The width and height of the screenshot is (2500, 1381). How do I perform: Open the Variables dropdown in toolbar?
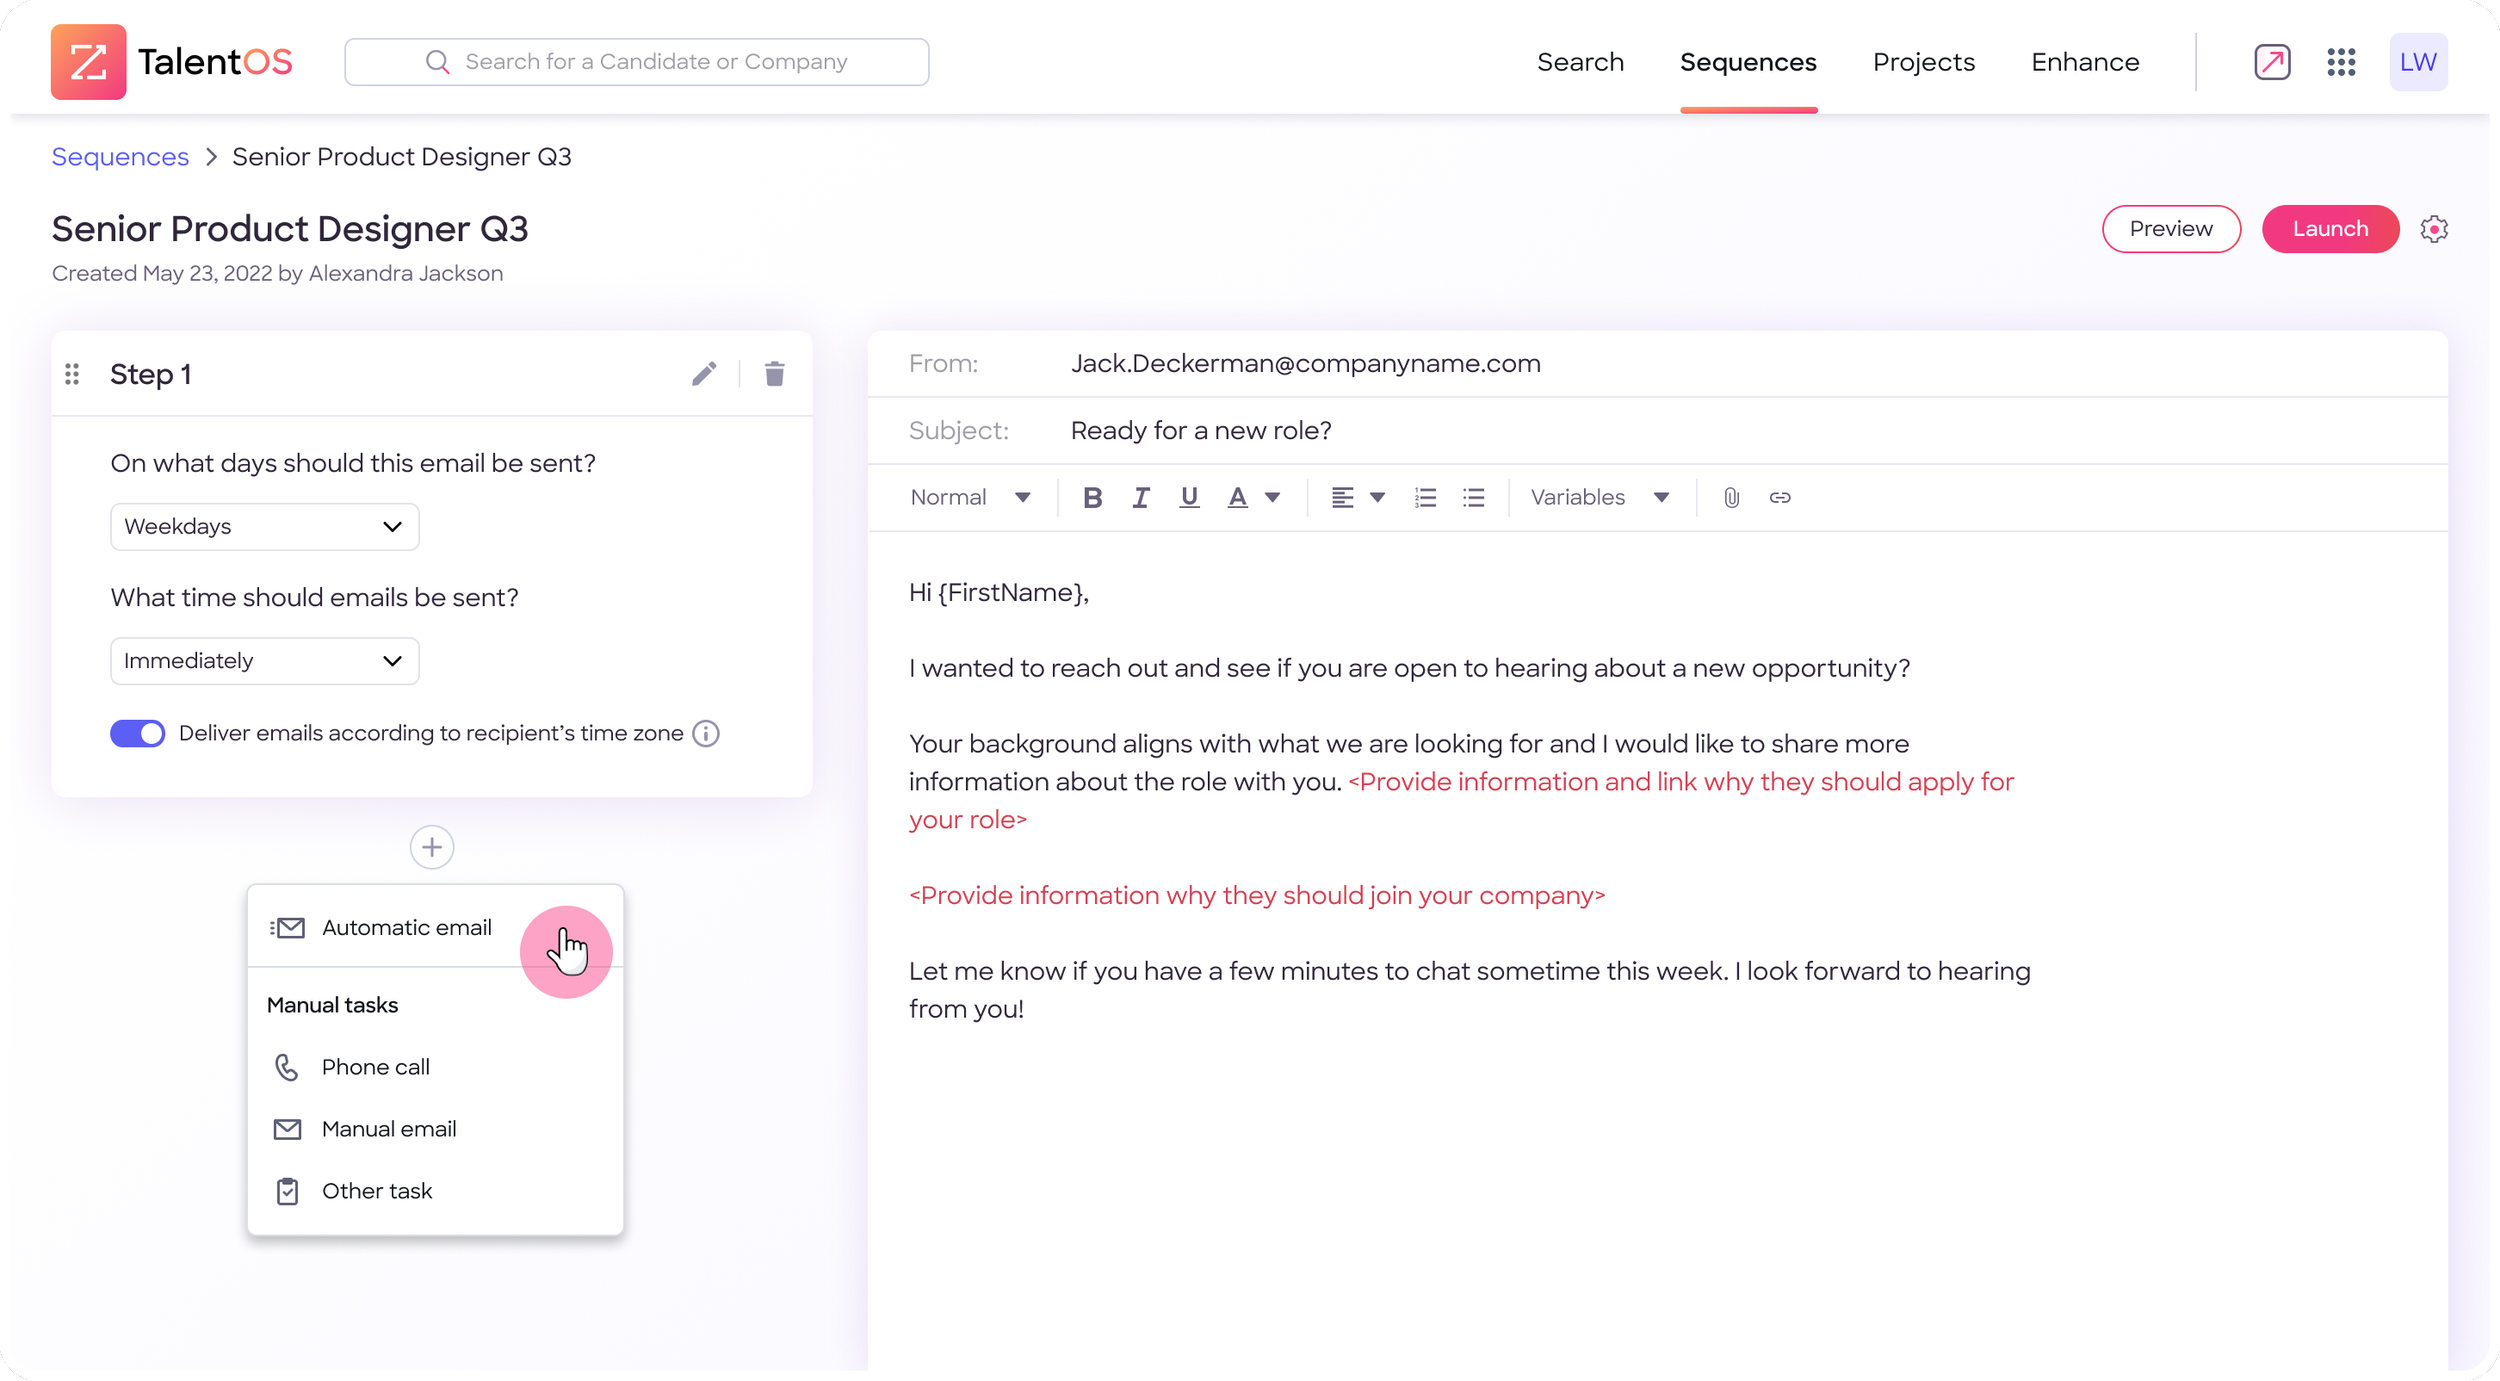point(1599,498)
